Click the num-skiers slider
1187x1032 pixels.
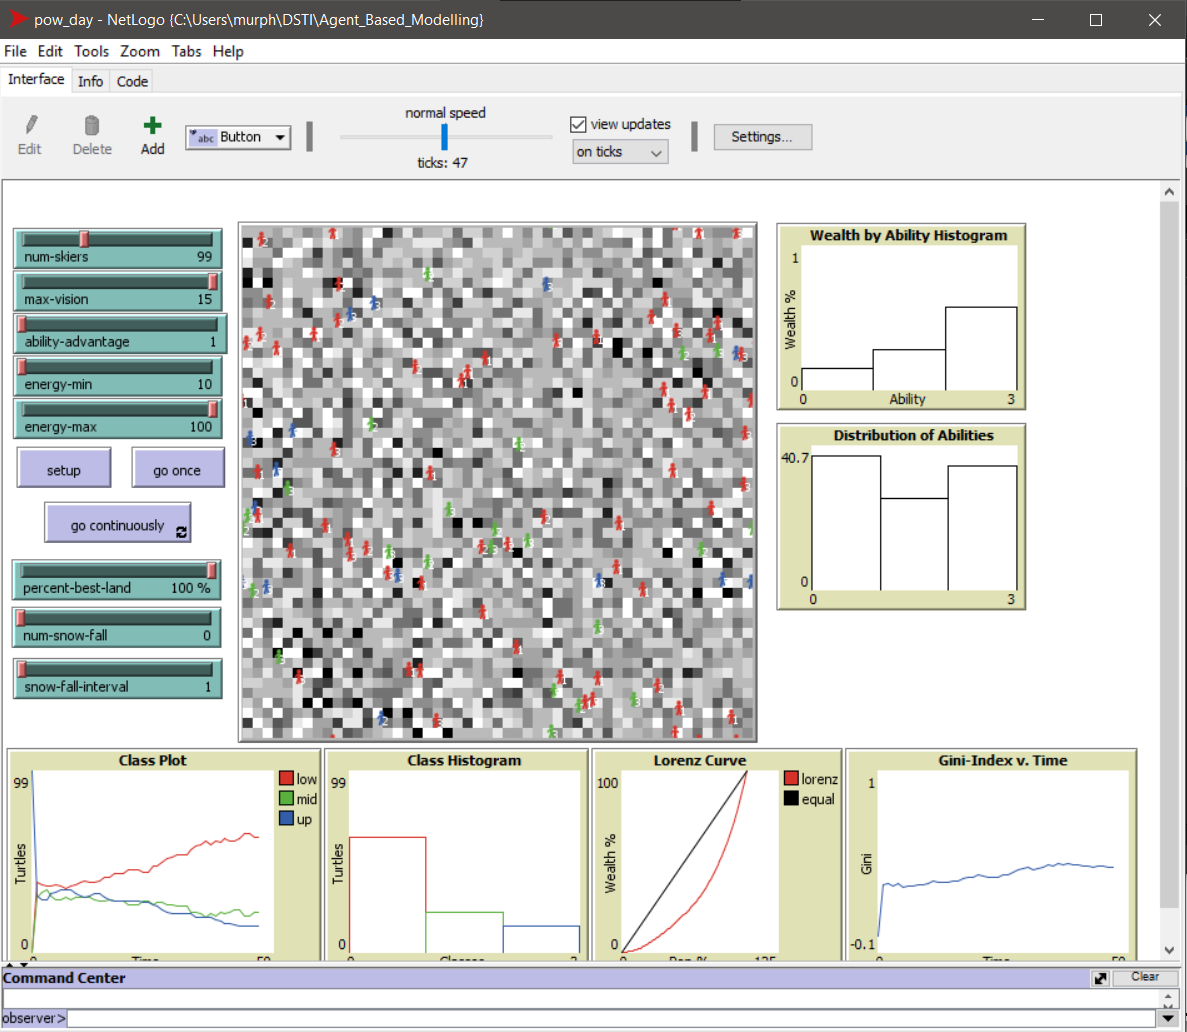[118, 248]
